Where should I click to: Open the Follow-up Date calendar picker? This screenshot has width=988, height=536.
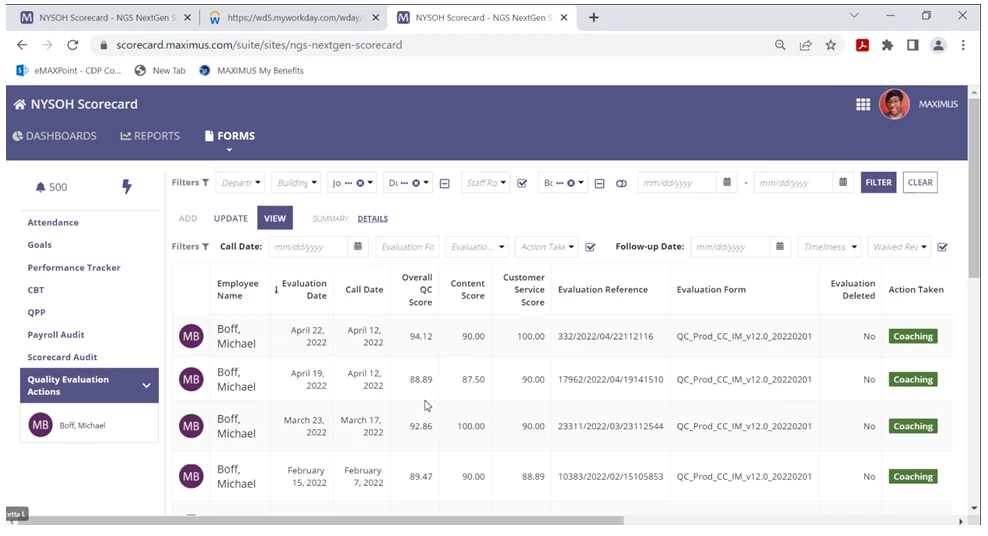(779, 246)
